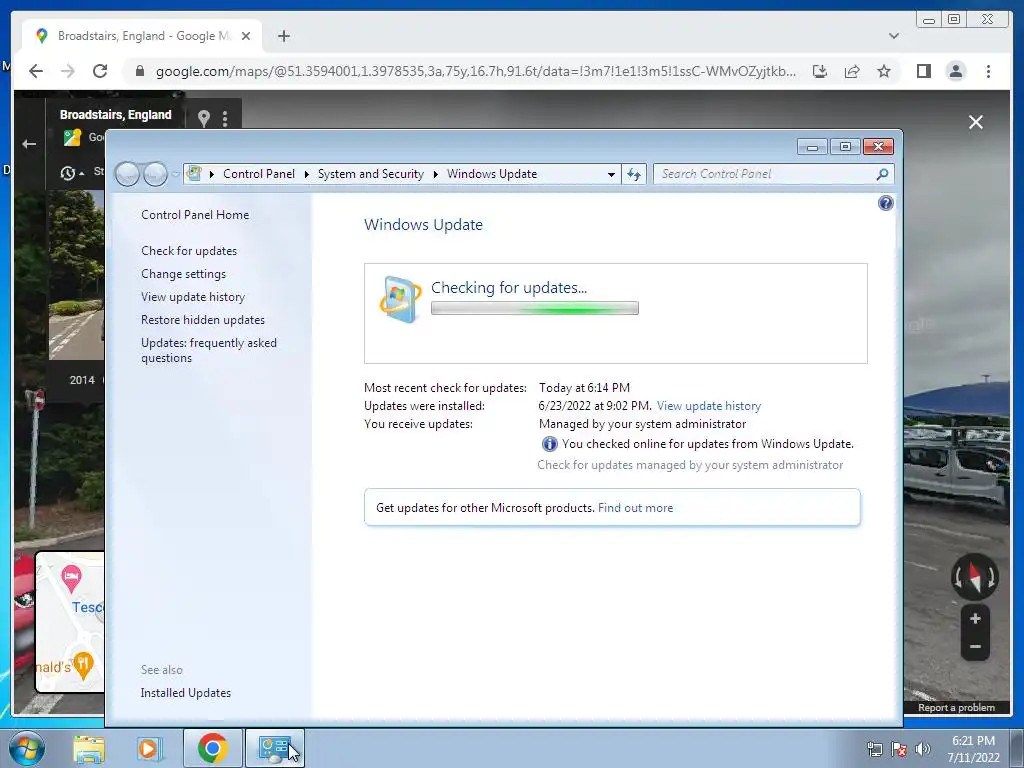
Task: Share this page from Chrome toolbar
Action: click(852, 71)
